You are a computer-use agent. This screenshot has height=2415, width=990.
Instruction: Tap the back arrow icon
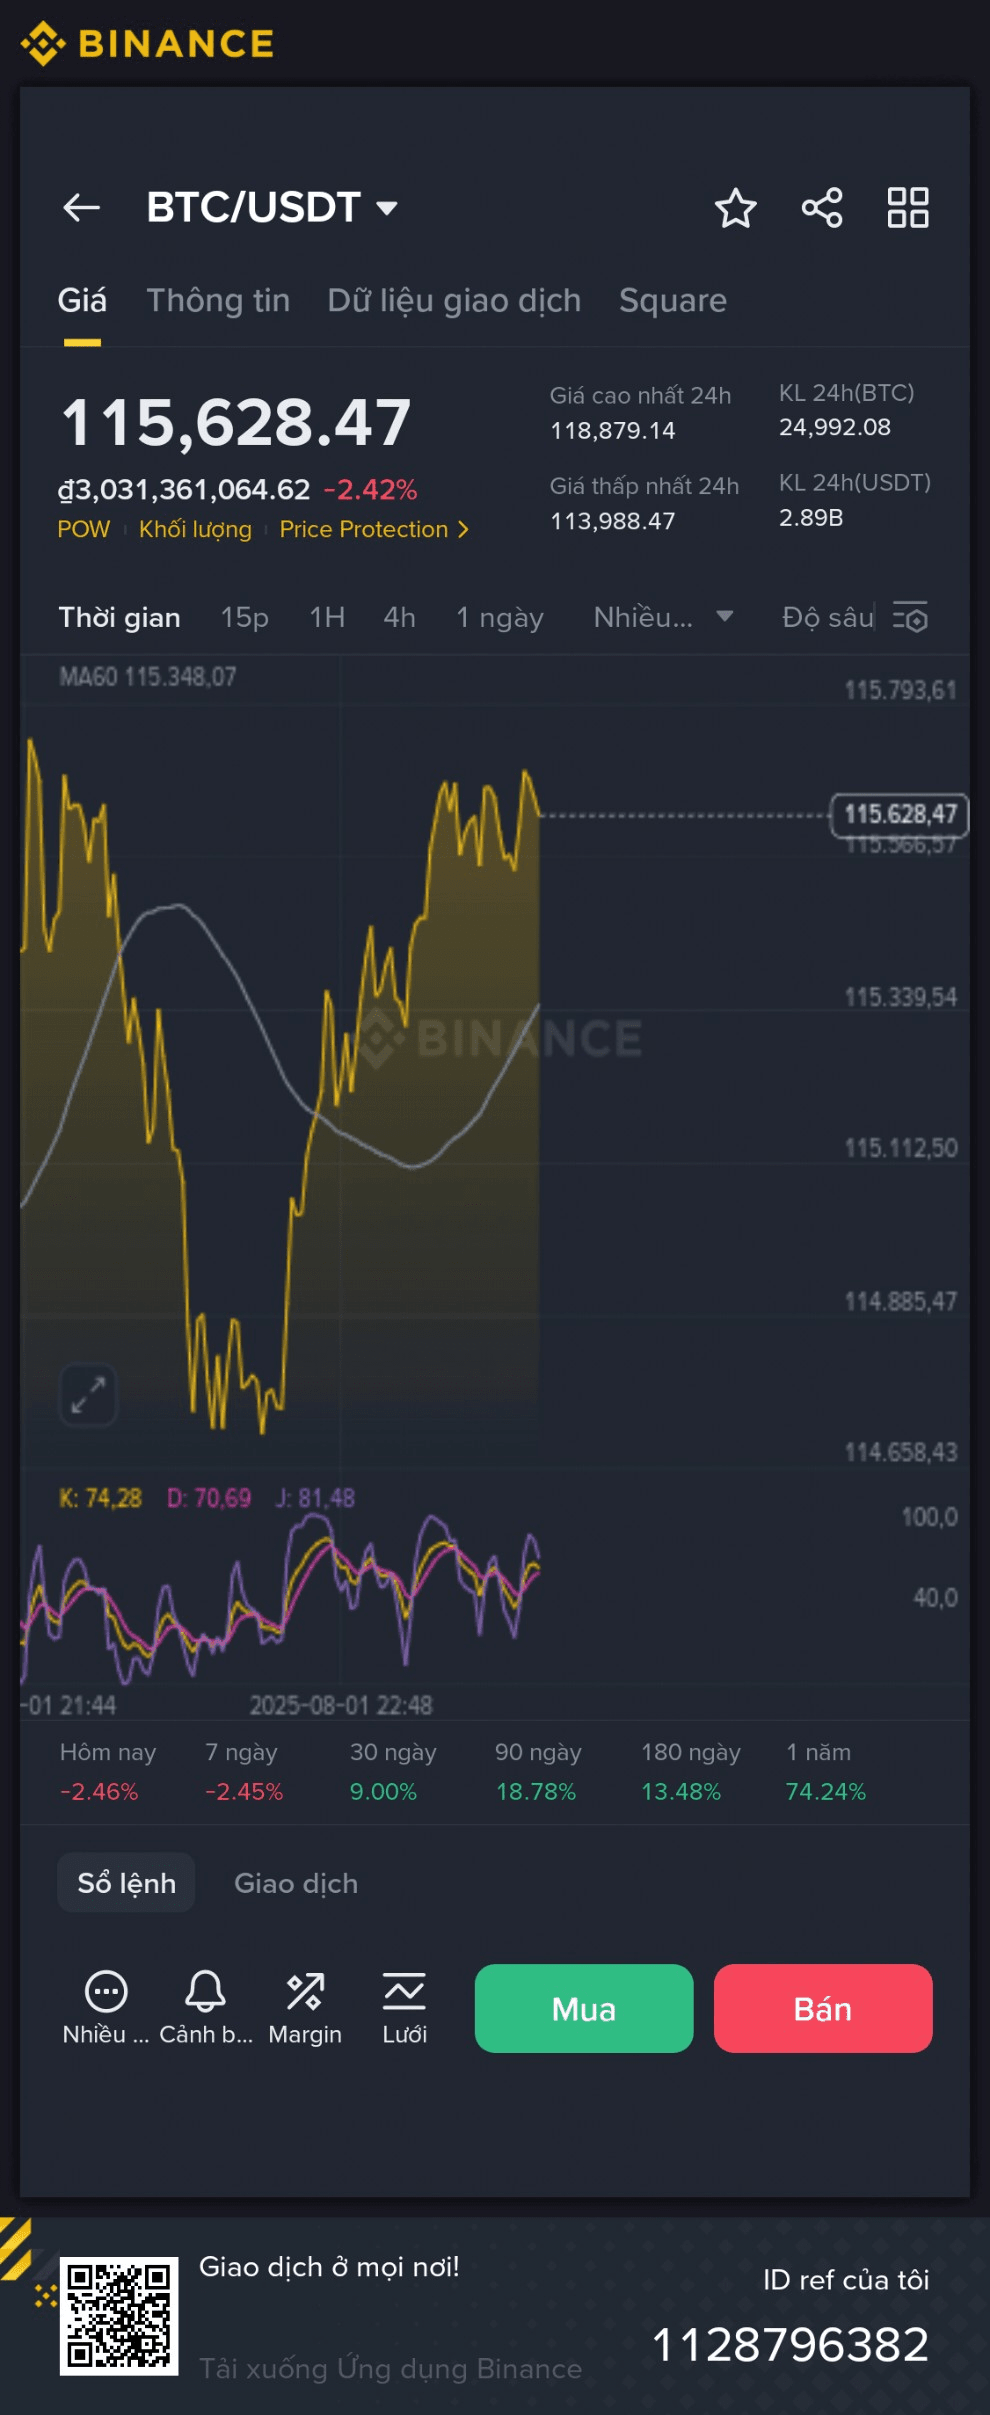pyautogui.click(x=82, y=208)
